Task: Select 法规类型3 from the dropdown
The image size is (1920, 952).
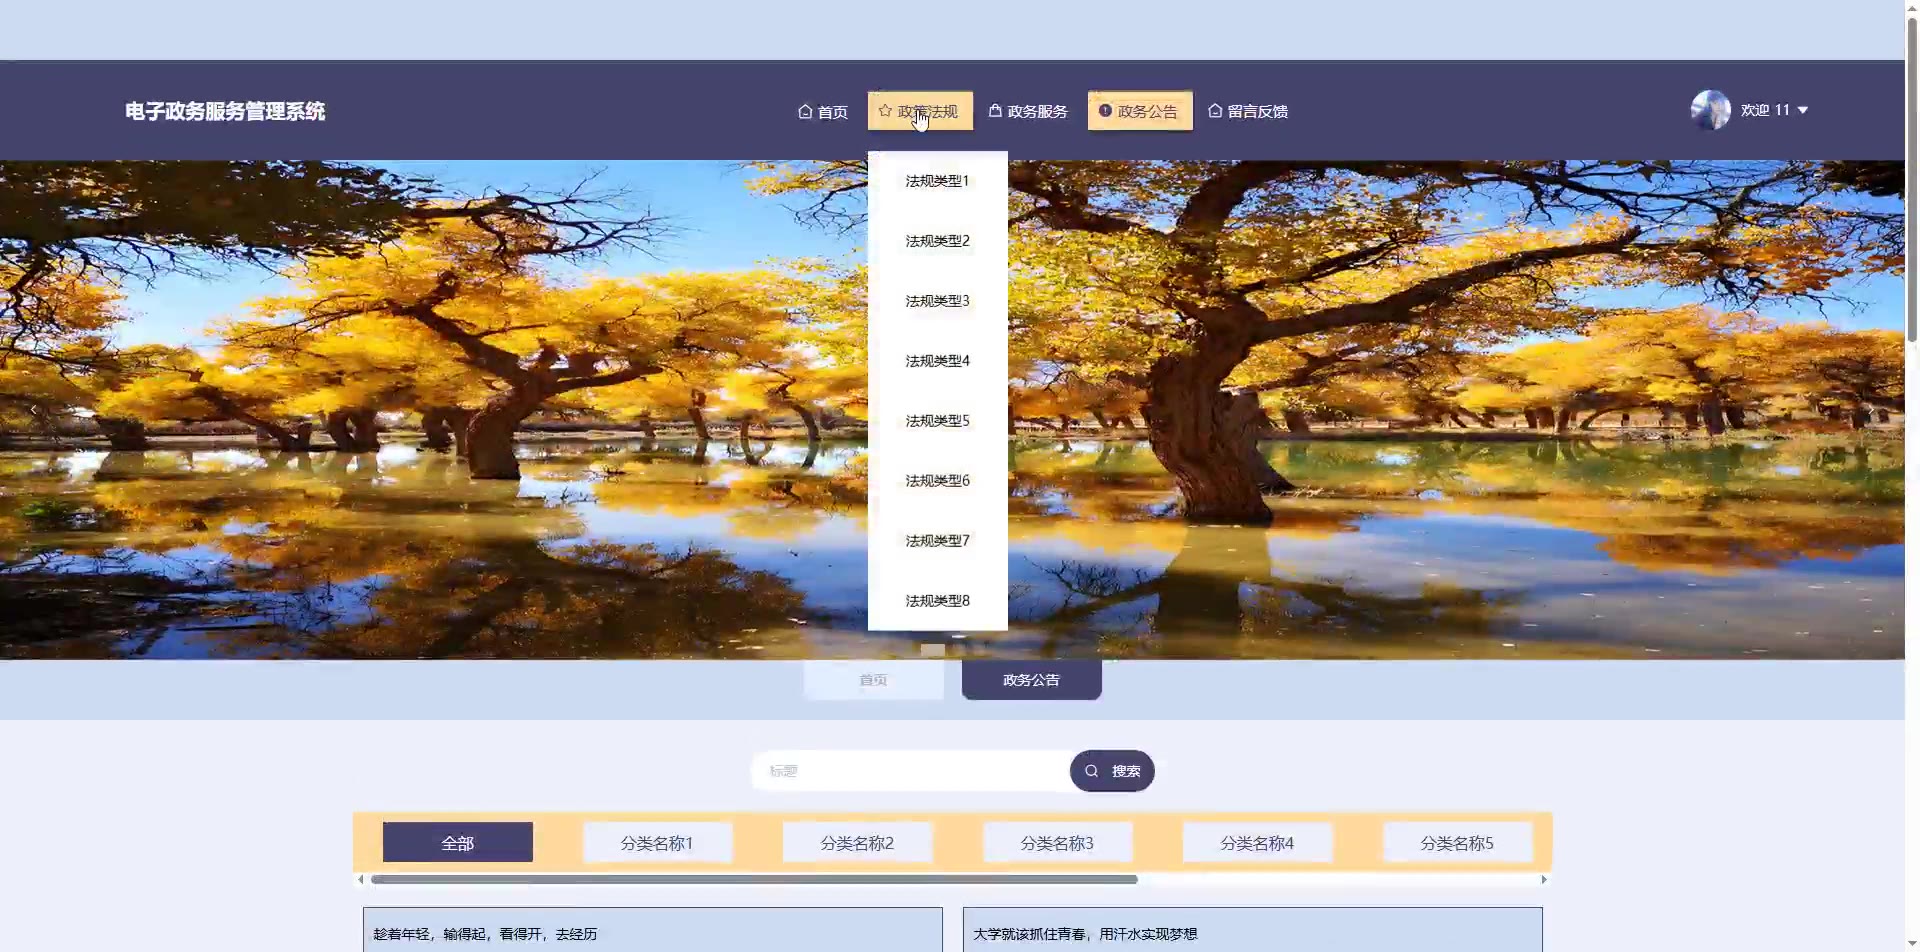Action: 938,301
